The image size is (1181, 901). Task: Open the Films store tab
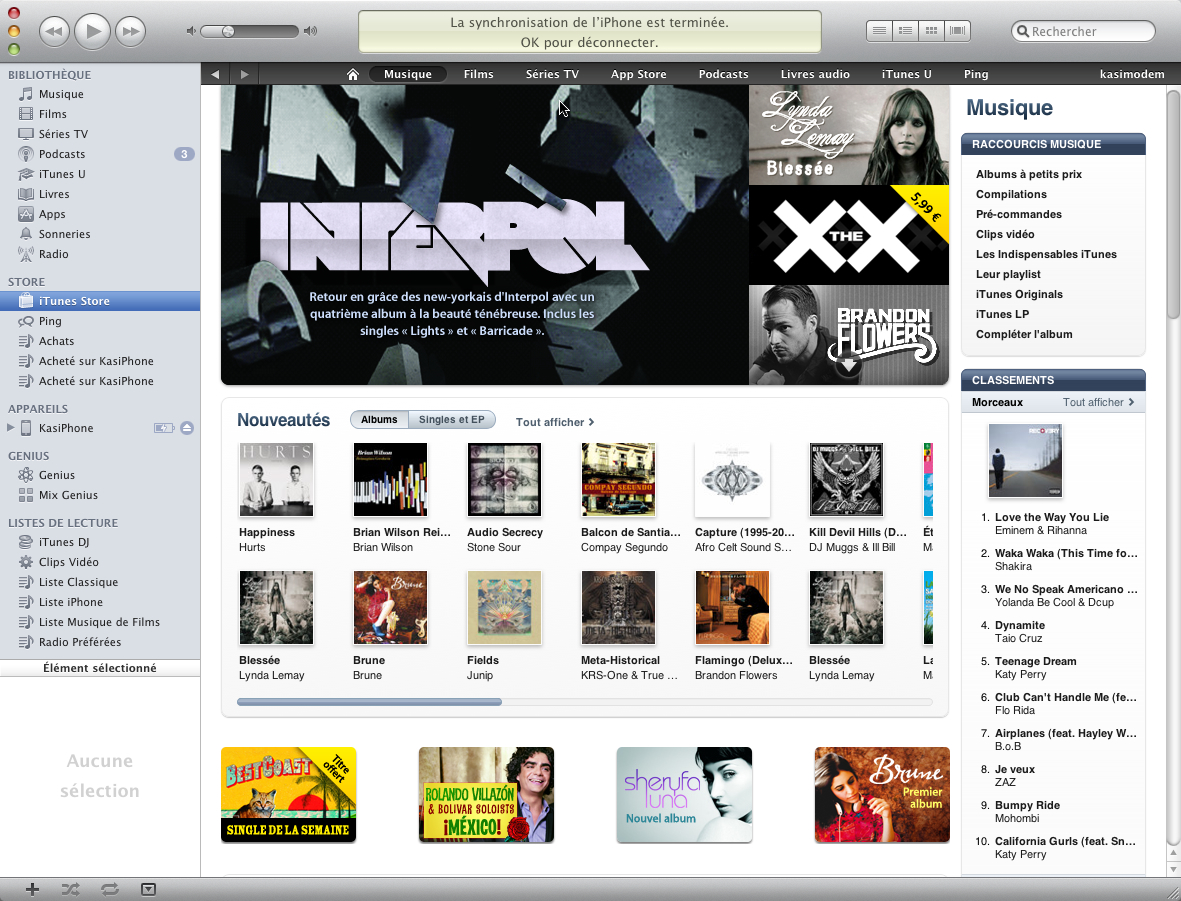[478, 74]
